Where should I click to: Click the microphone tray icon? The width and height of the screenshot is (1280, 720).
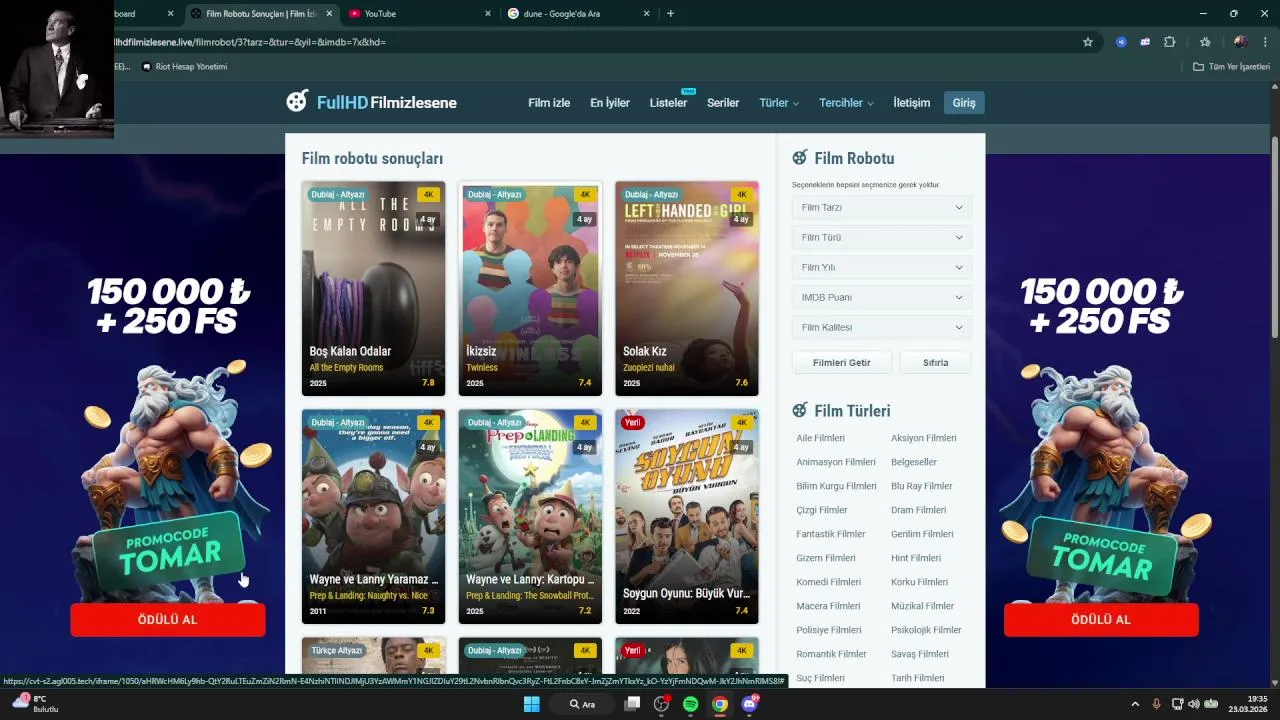pyautogui.click(x=1157, y=704)
